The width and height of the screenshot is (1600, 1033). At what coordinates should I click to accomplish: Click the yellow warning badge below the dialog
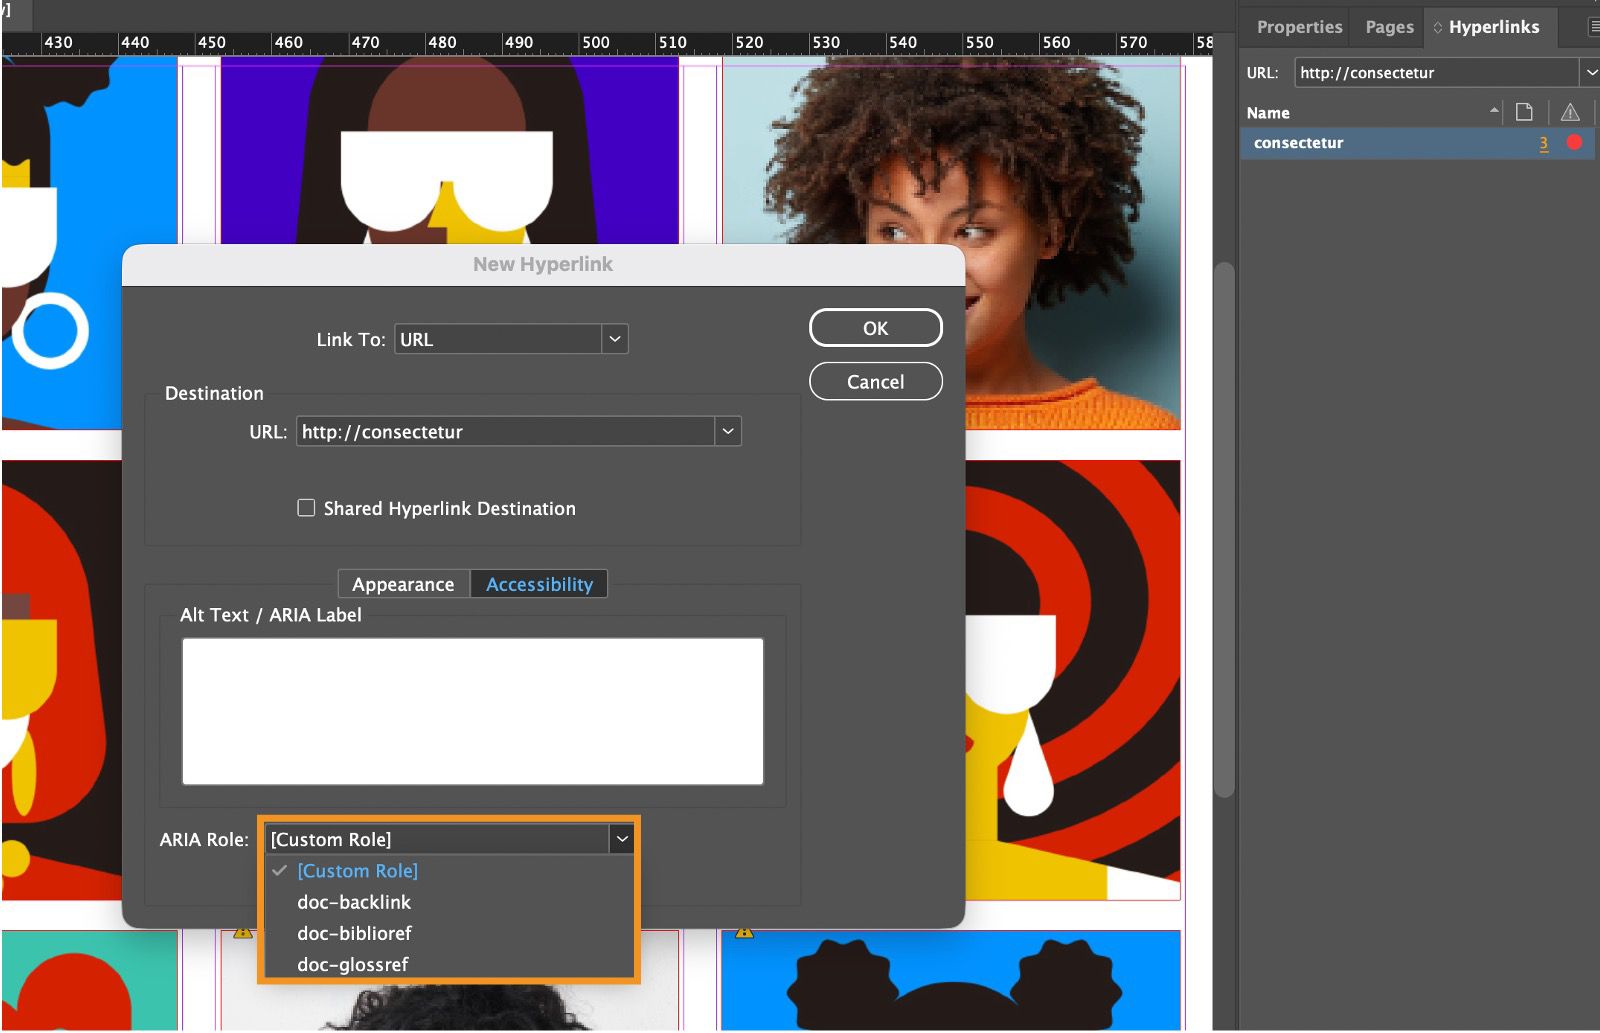click(x=242, y=931)
